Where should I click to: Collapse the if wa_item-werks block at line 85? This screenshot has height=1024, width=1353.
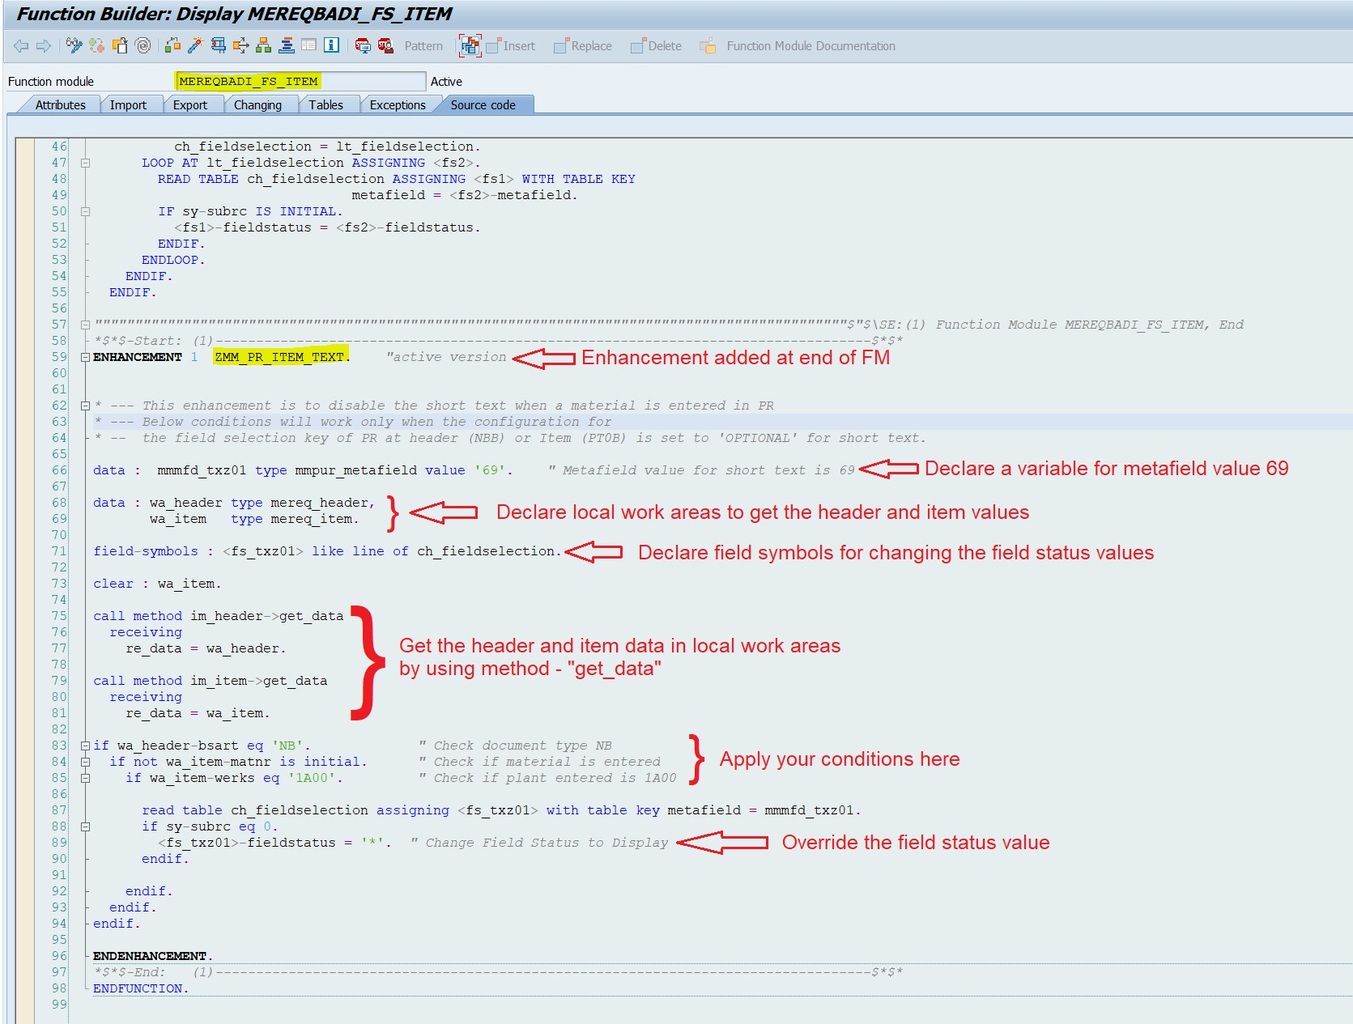pos(85,778)
